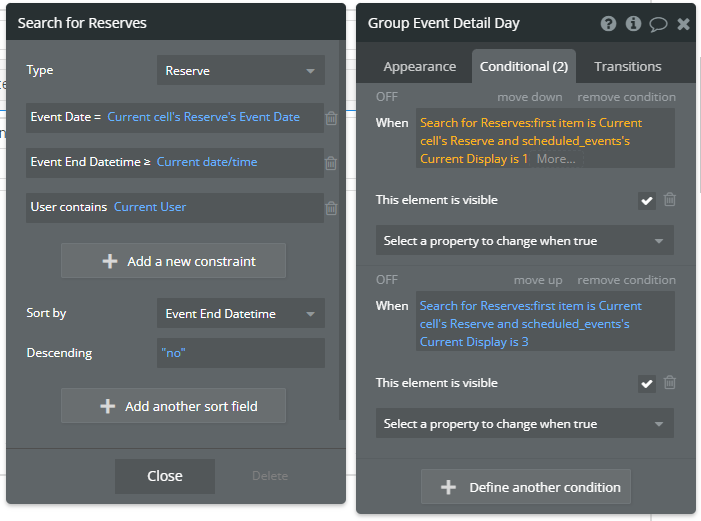Click 'remove condition' on first condition
701x521 pixels.
coord(626,98)
